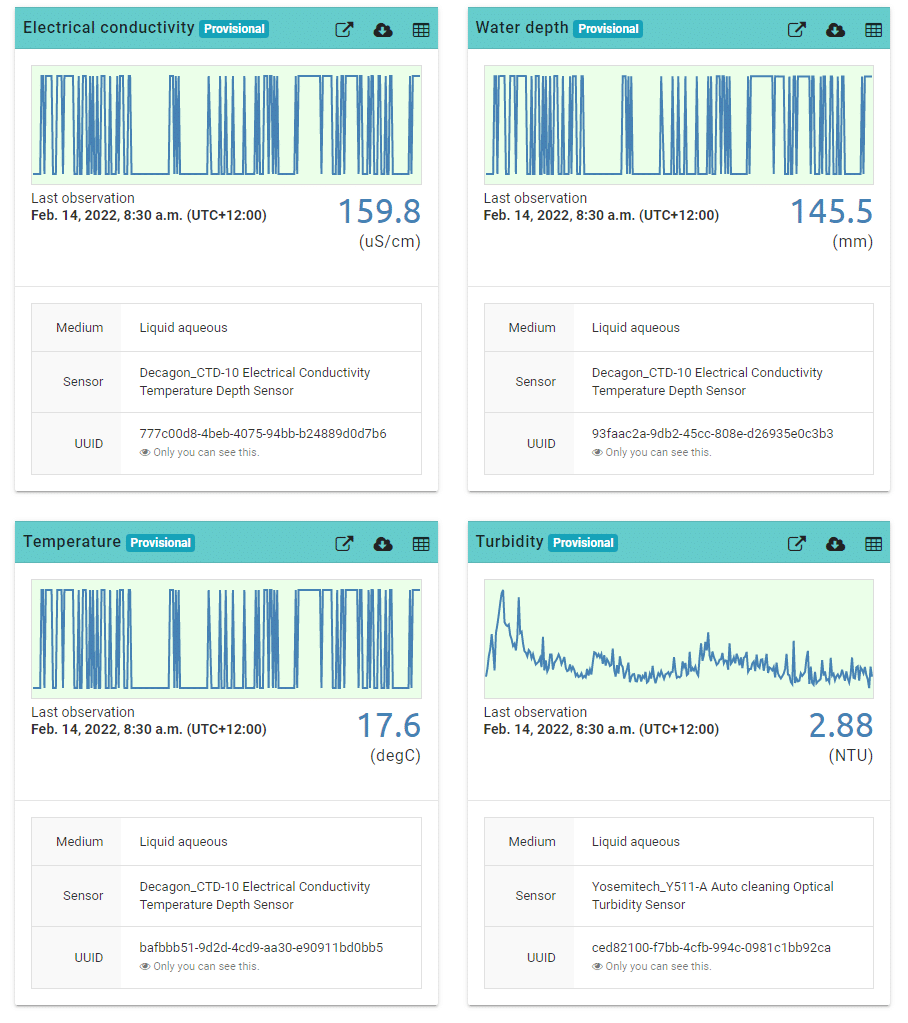The height and width of the screenshot is (1023, 908).
Task: Click eye icon under Water depth UUID
Action: click(597, 453)
